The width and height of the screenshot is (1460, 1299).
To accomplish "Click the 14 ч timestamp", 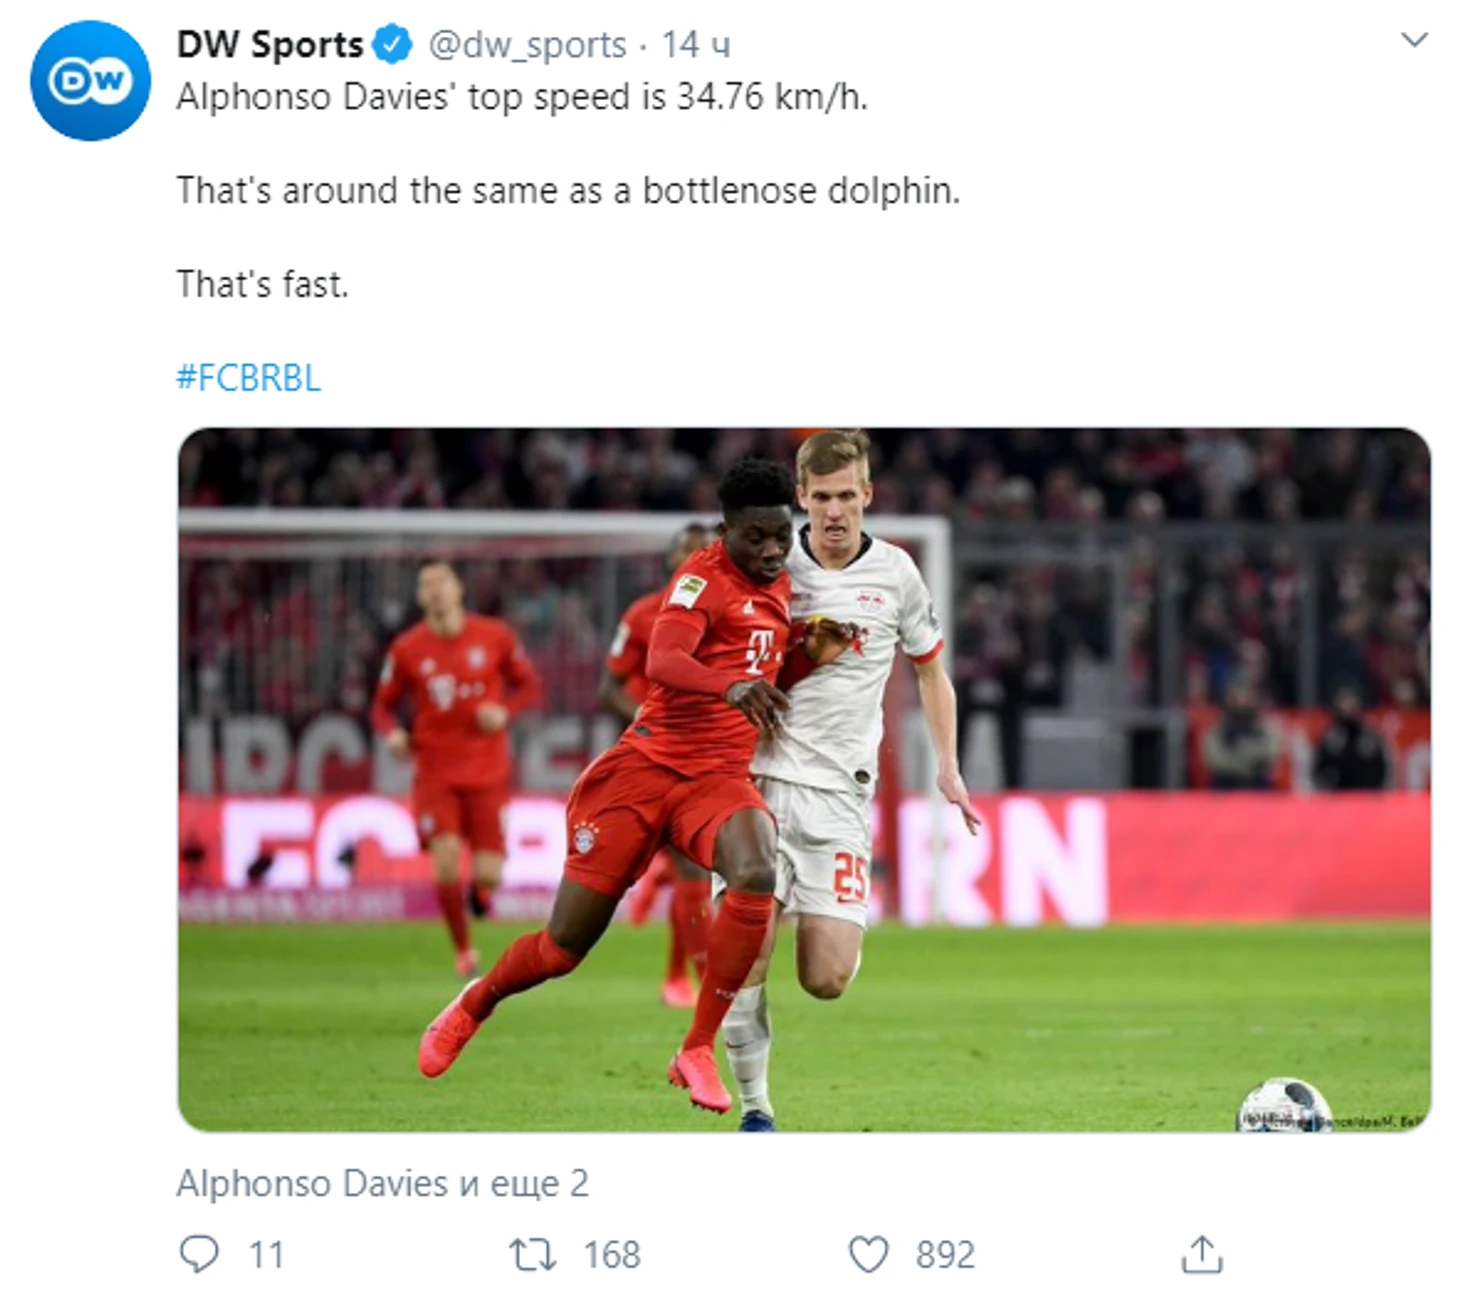I will 696,45.
